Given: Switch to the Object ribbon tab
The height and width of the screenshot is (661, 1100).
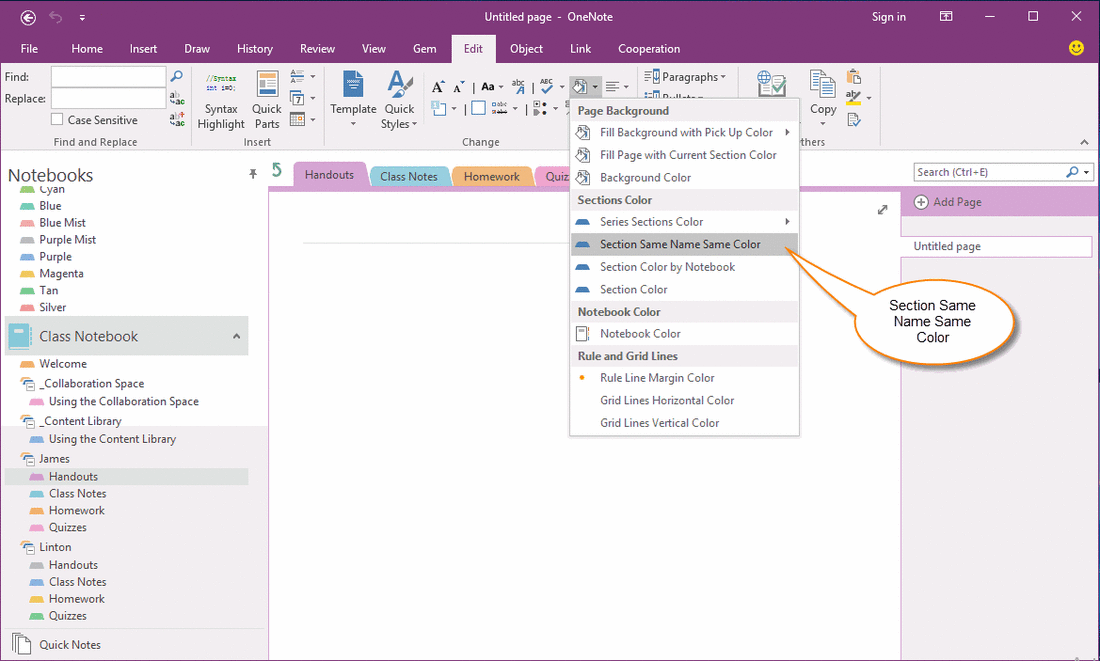Looking at the screenshot, I should coord(526,48).
